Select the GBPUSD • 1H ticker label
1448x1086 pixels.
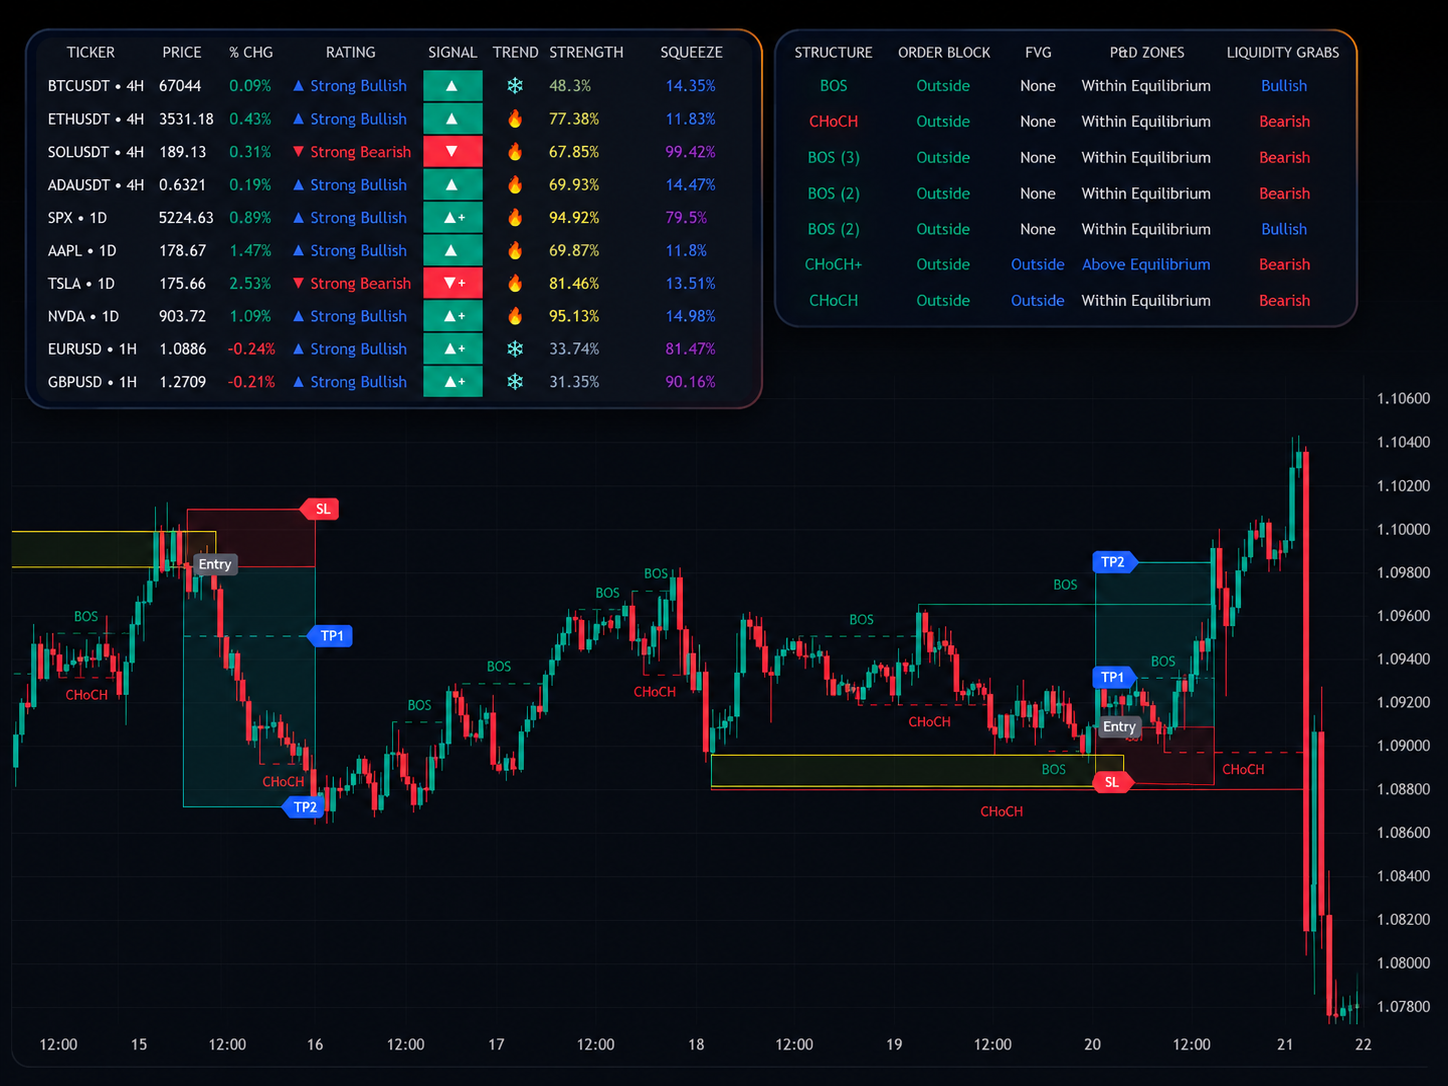[92, 382]
